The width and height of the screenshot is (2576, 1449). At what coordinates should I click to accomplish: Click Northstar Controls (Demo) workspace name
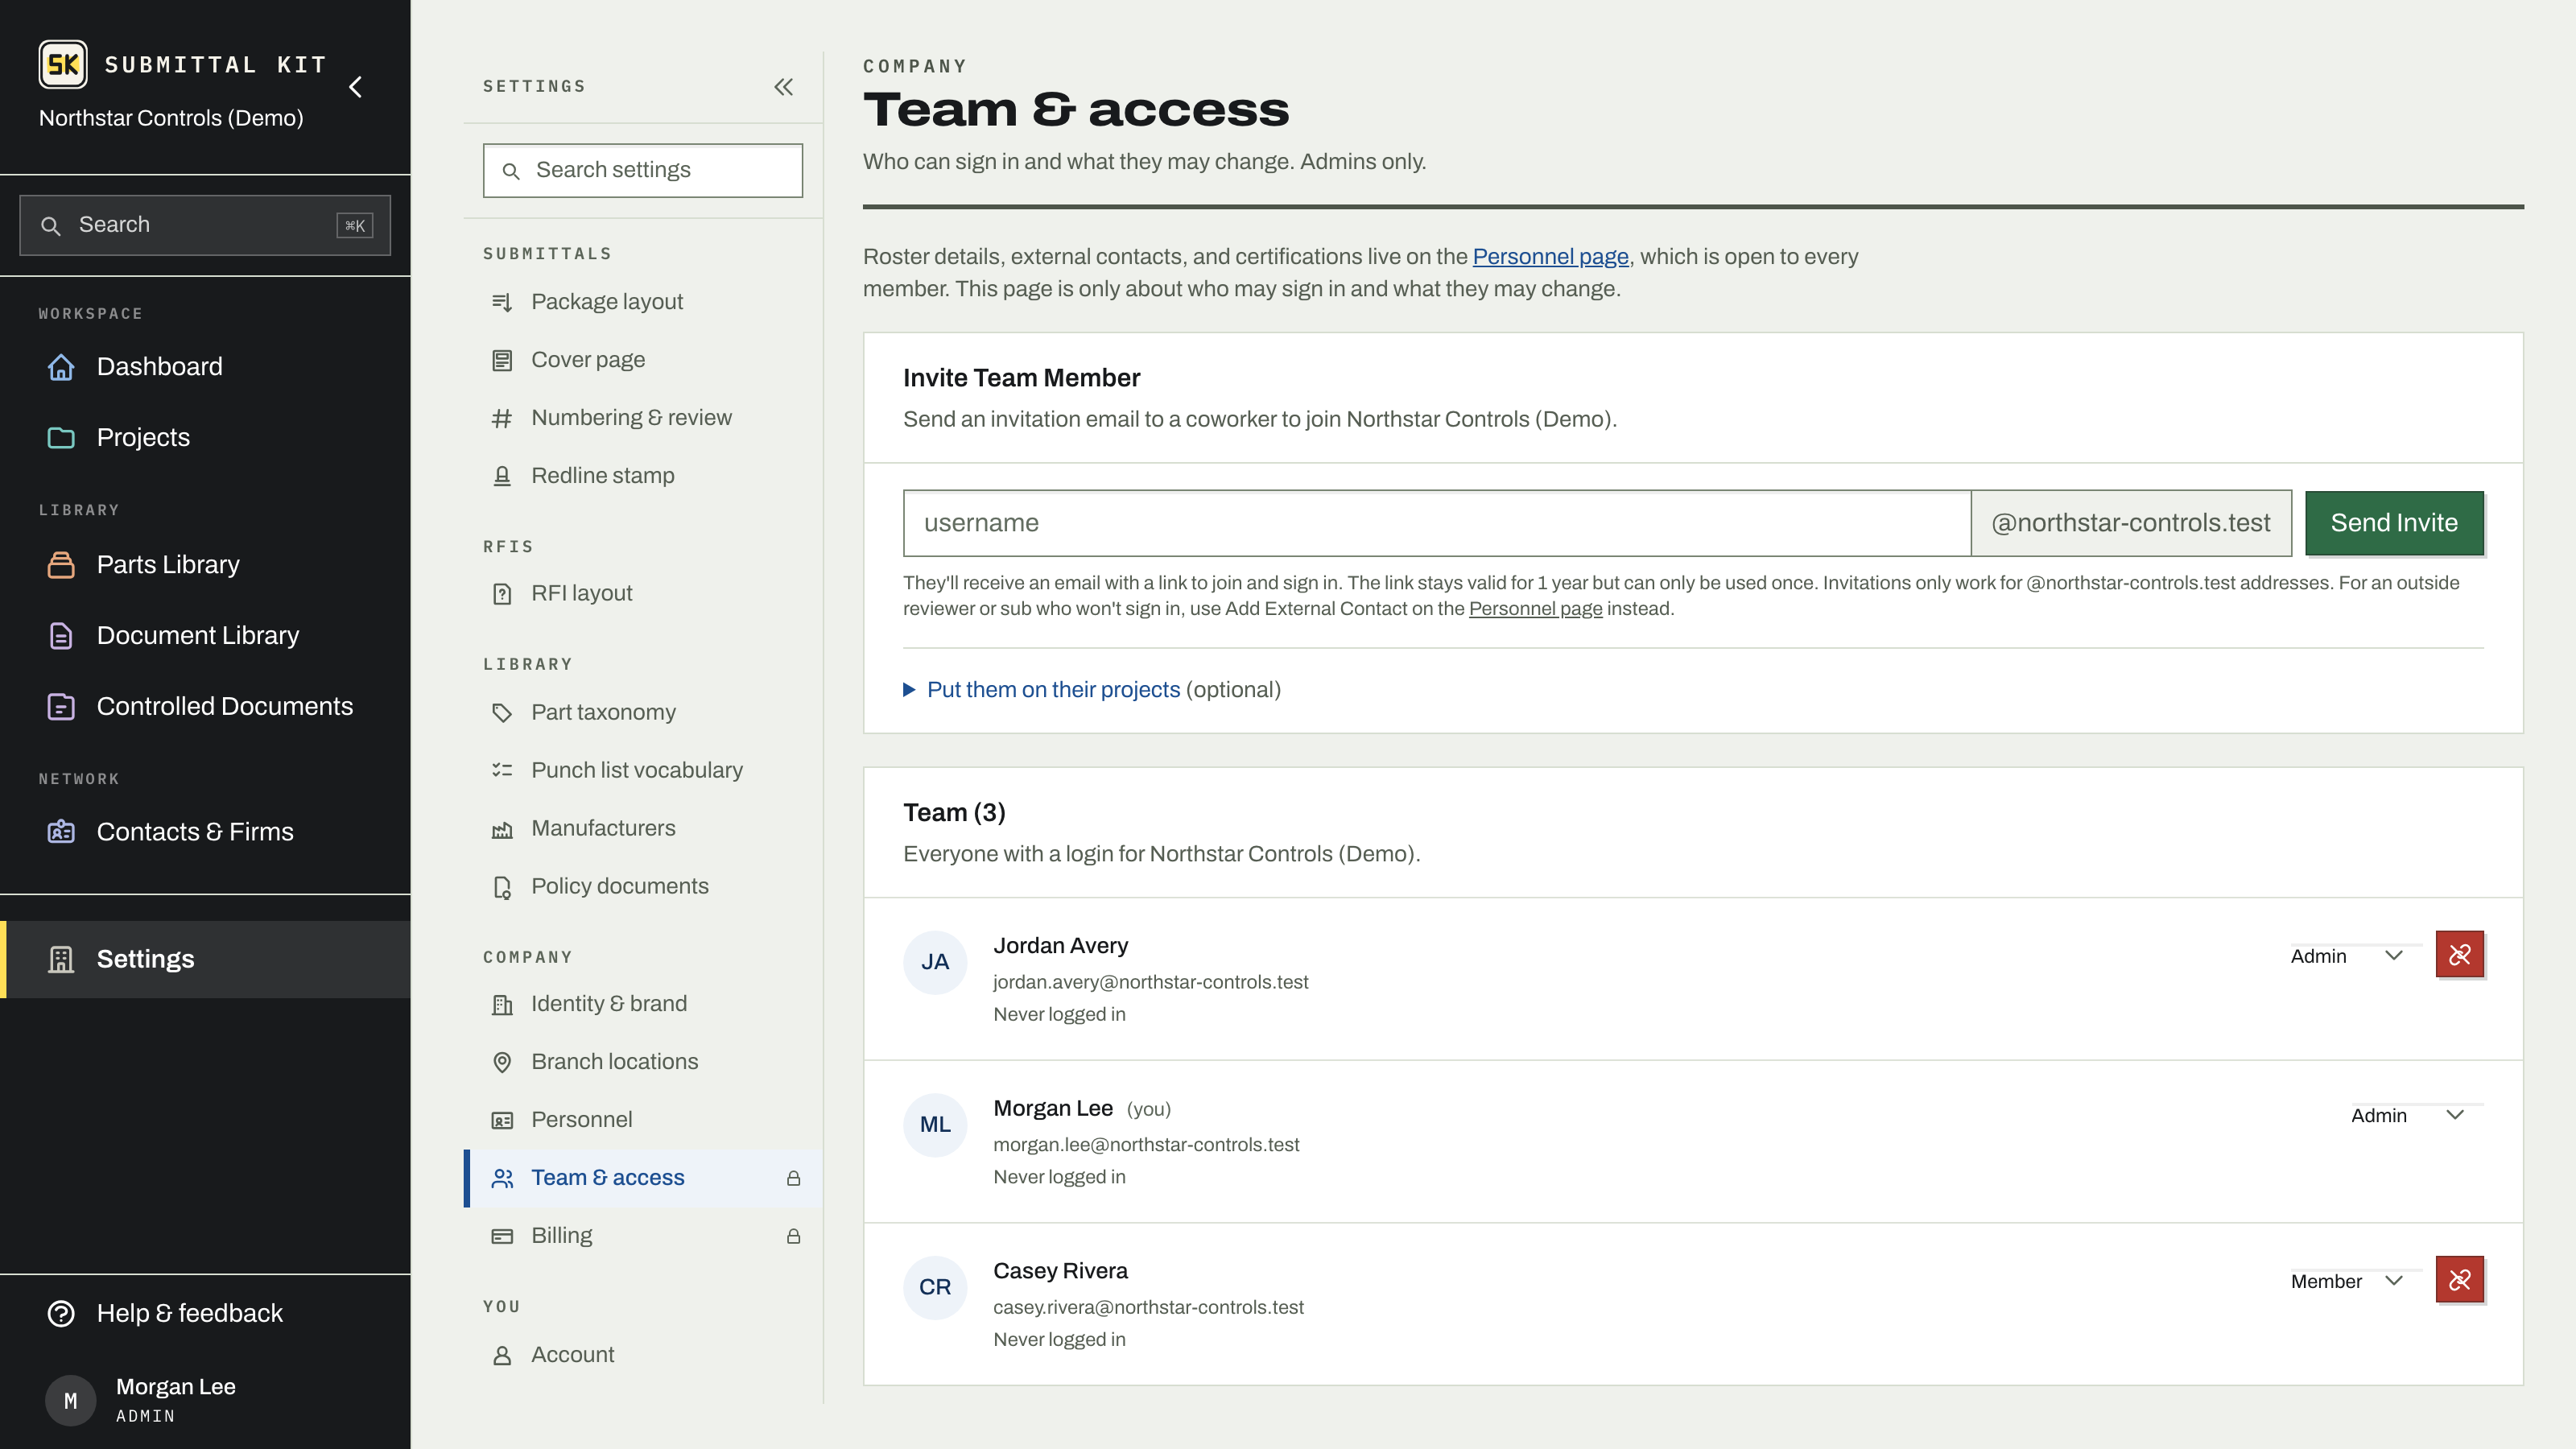171,118
